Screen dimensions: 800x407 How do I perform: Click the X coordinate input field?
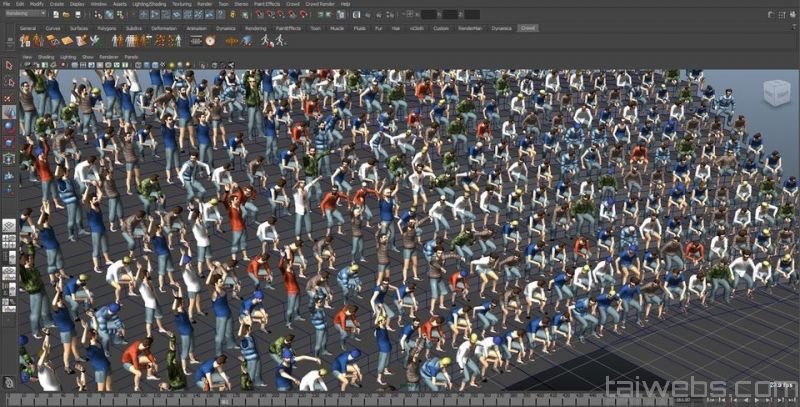click(x=428, y=15)
